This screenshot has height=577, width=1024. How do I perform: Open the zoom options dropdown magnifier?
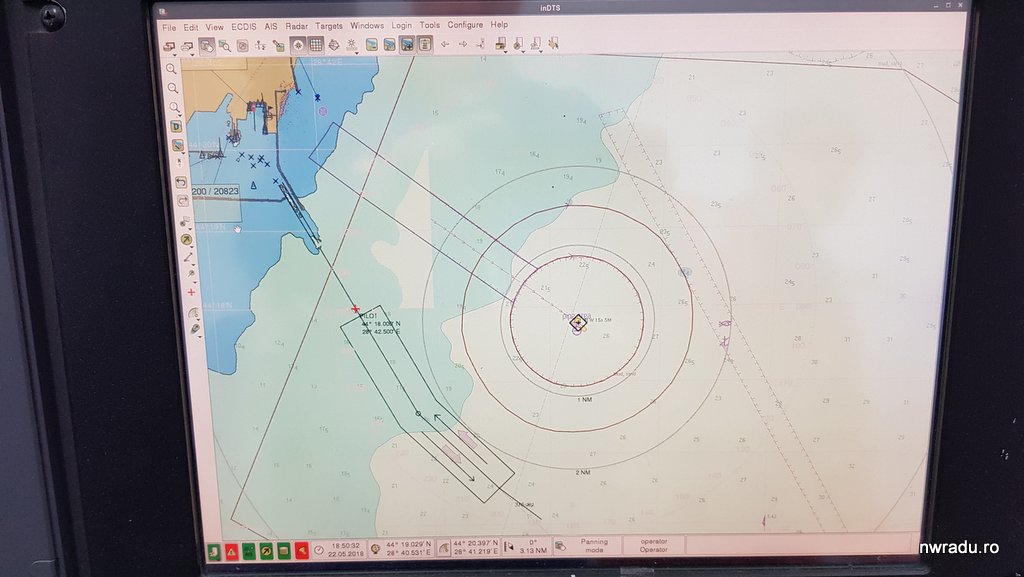click(x=175, y=107)
